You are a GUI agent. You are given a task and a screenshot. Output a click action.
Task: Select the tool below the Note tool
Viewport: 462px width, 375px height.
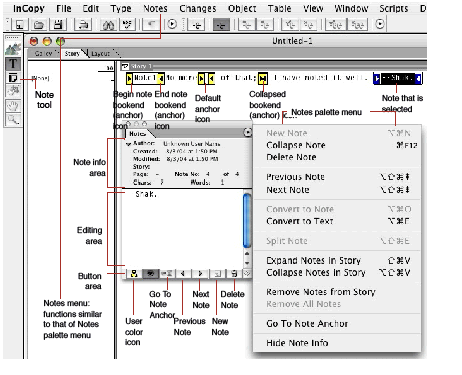click(13, 92)
